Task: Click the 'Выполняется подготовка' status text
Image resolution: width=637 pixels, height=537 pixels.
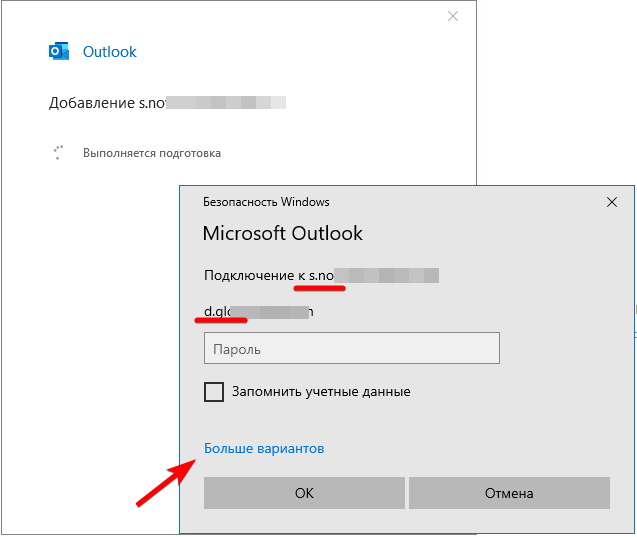Action: pos(152,153)
